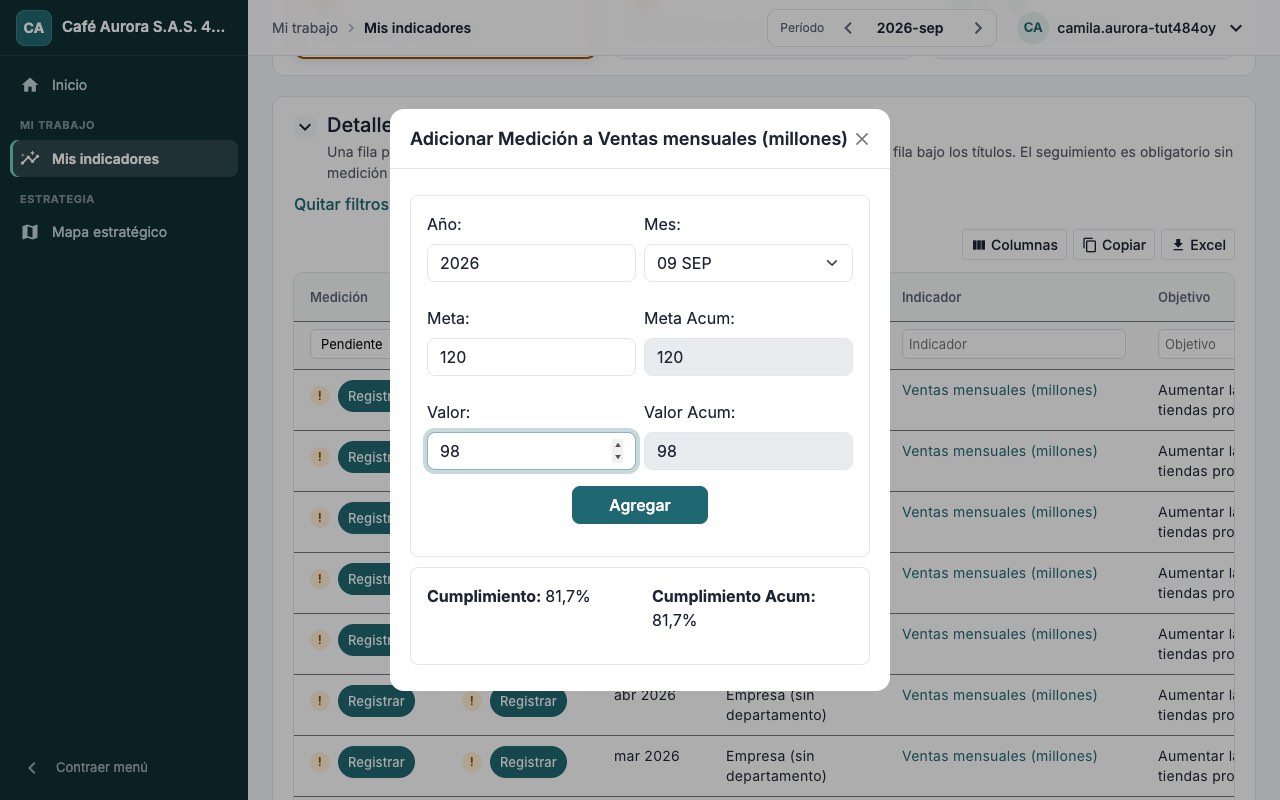The image size is (1280, 800).
Task: Click the CA company logo badge
Action: pyautogui.click(x=34, y=28)
